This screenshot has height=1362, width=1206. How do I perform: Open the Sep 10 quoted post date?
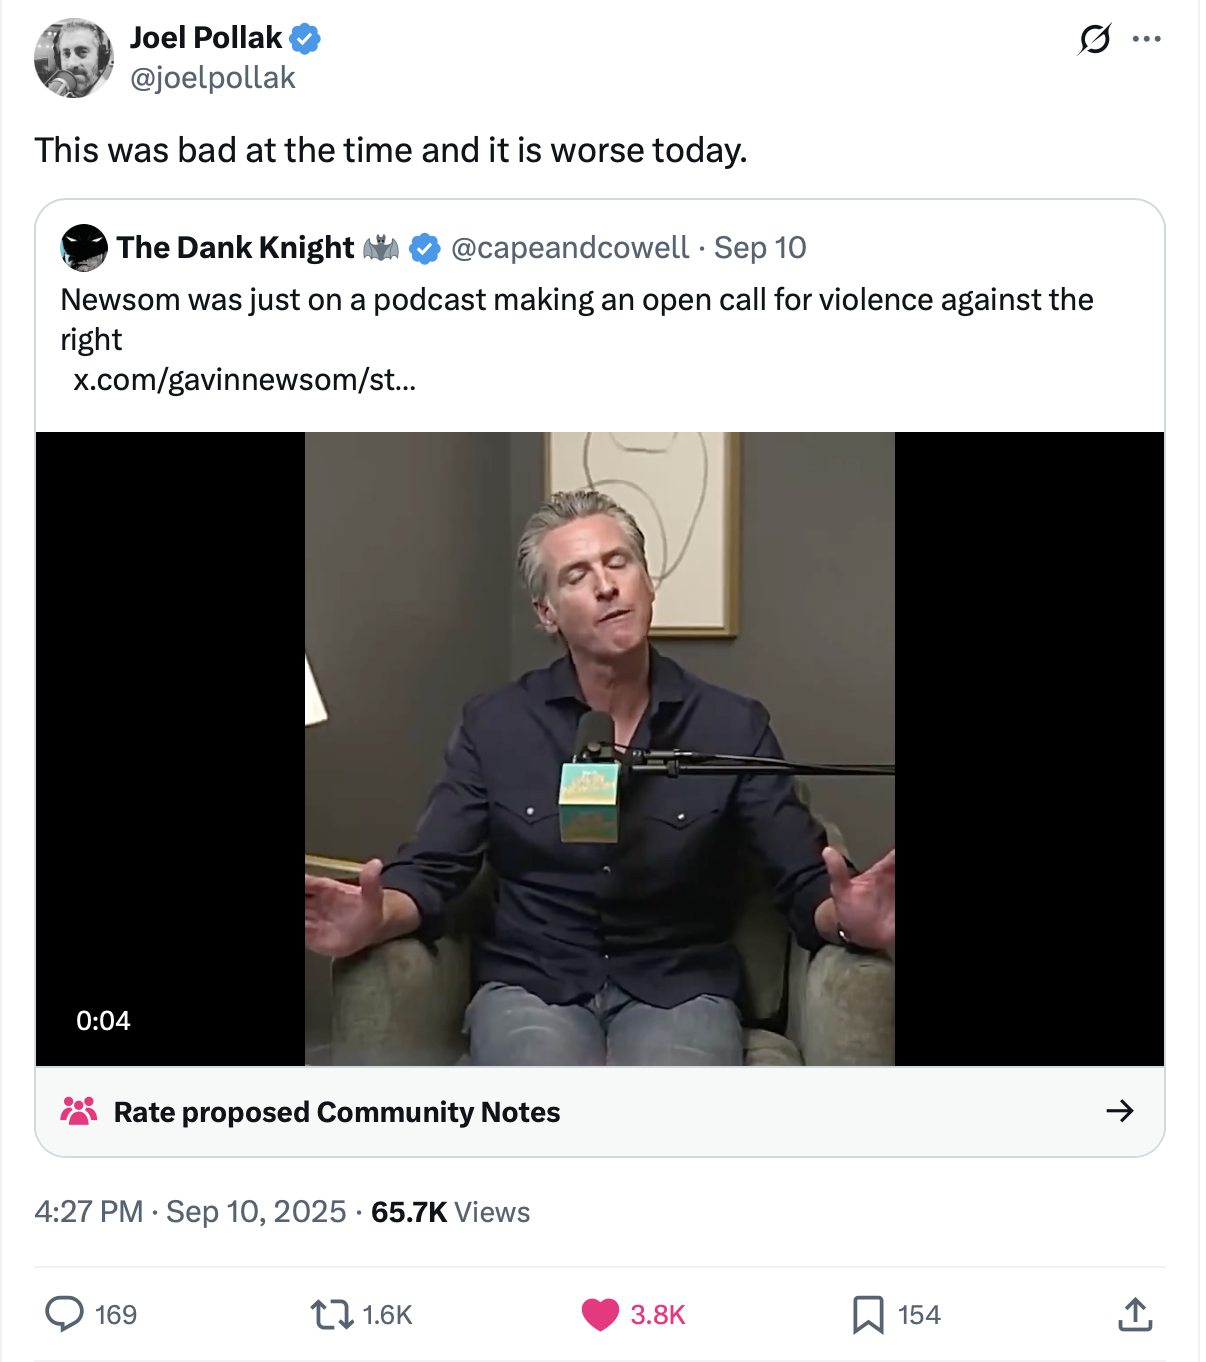click(760, 248)
